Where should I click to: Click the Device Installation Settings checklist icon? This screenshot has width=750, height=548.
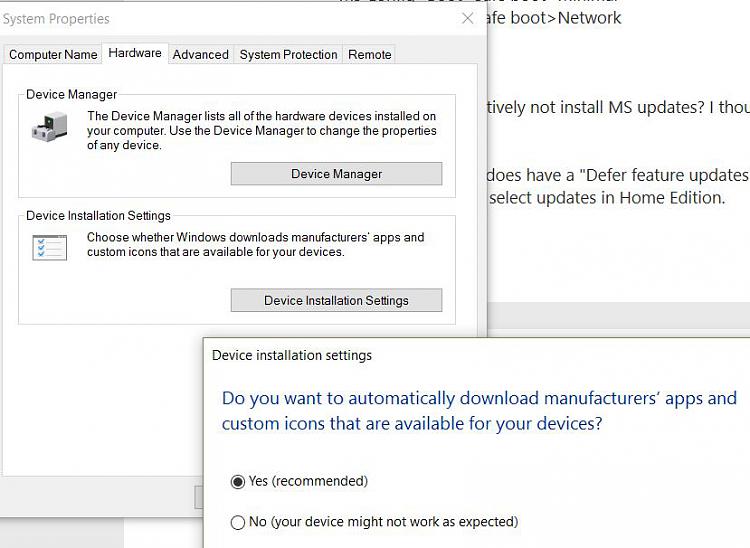[x=49, y=247]
